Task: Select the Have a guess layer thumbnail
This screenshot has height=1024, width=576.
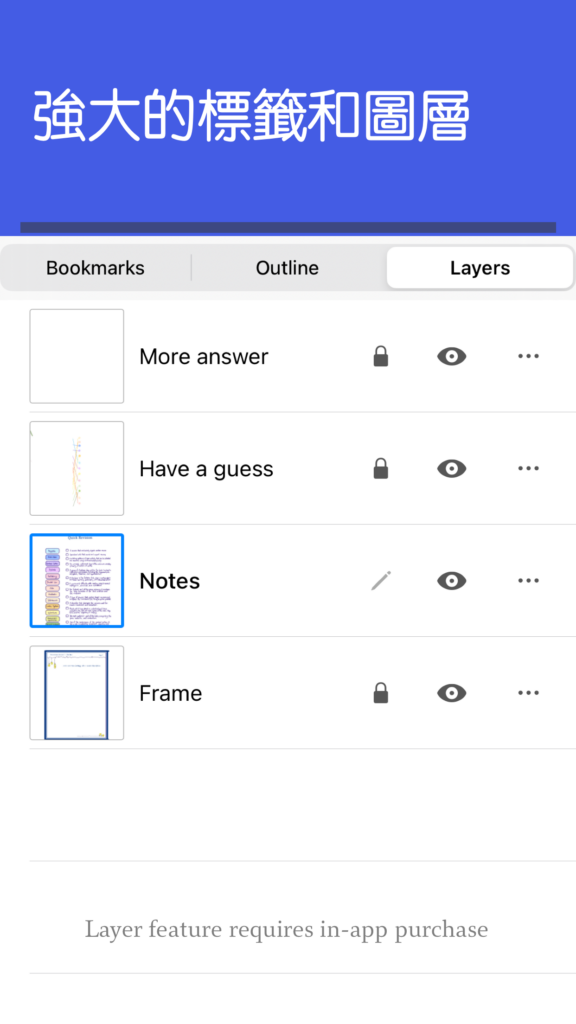Action: pyautogui.click(x=76, y=469)
